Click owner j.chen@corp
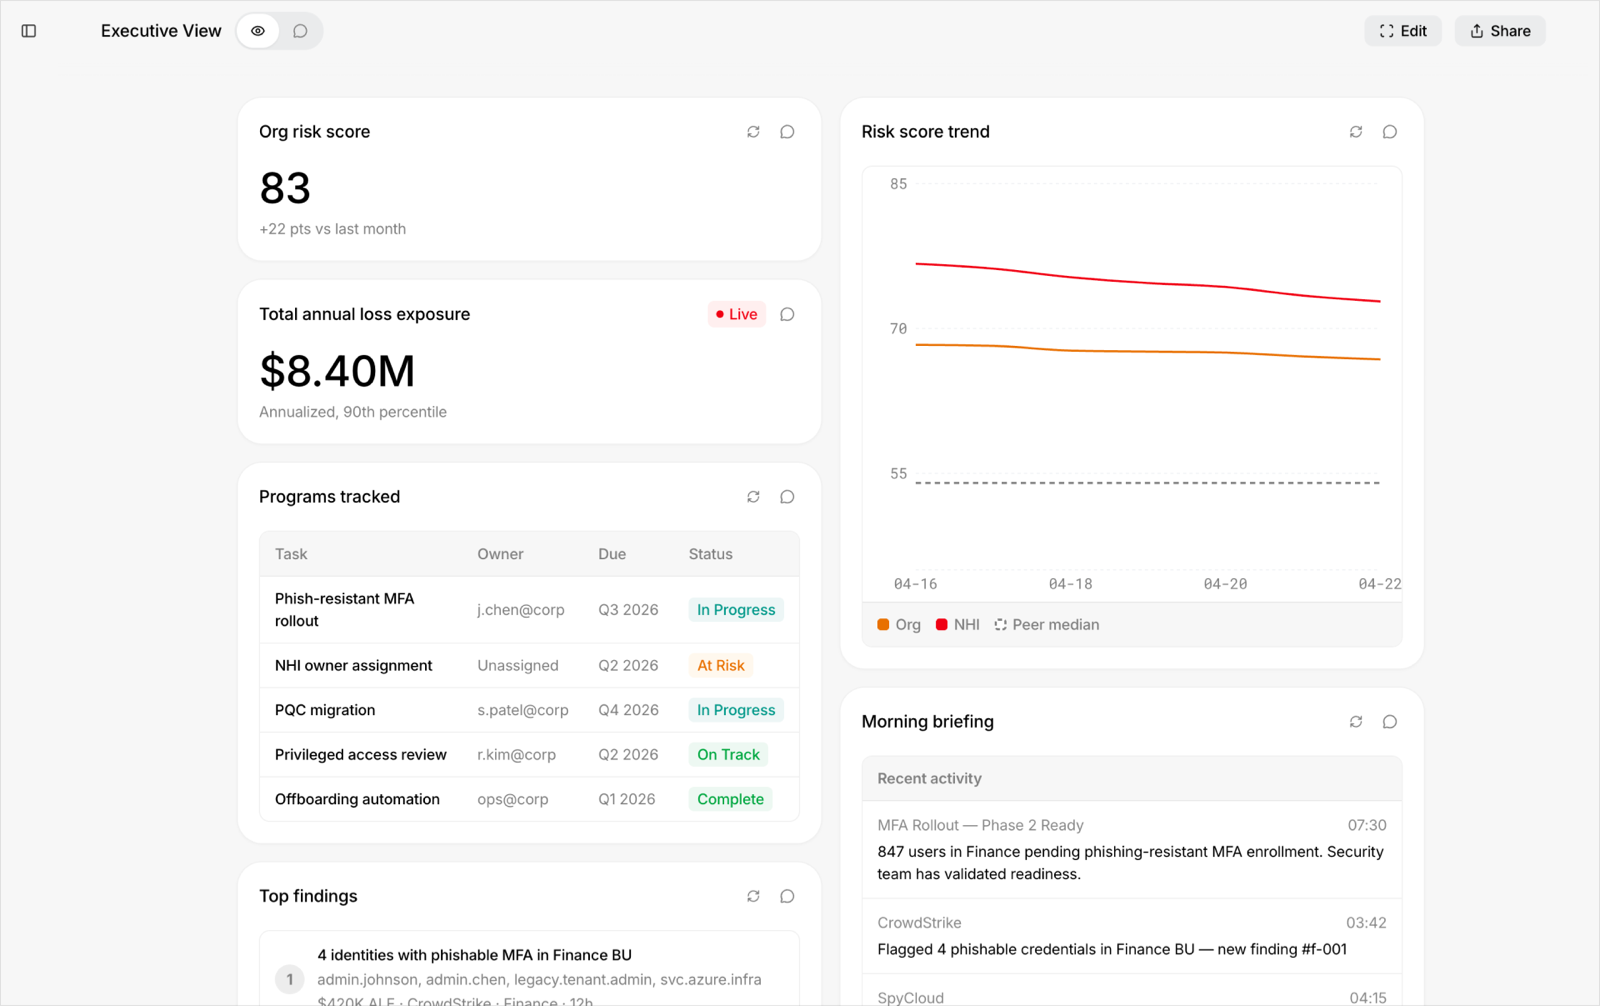1600x1006 pixels. [520, 610]
